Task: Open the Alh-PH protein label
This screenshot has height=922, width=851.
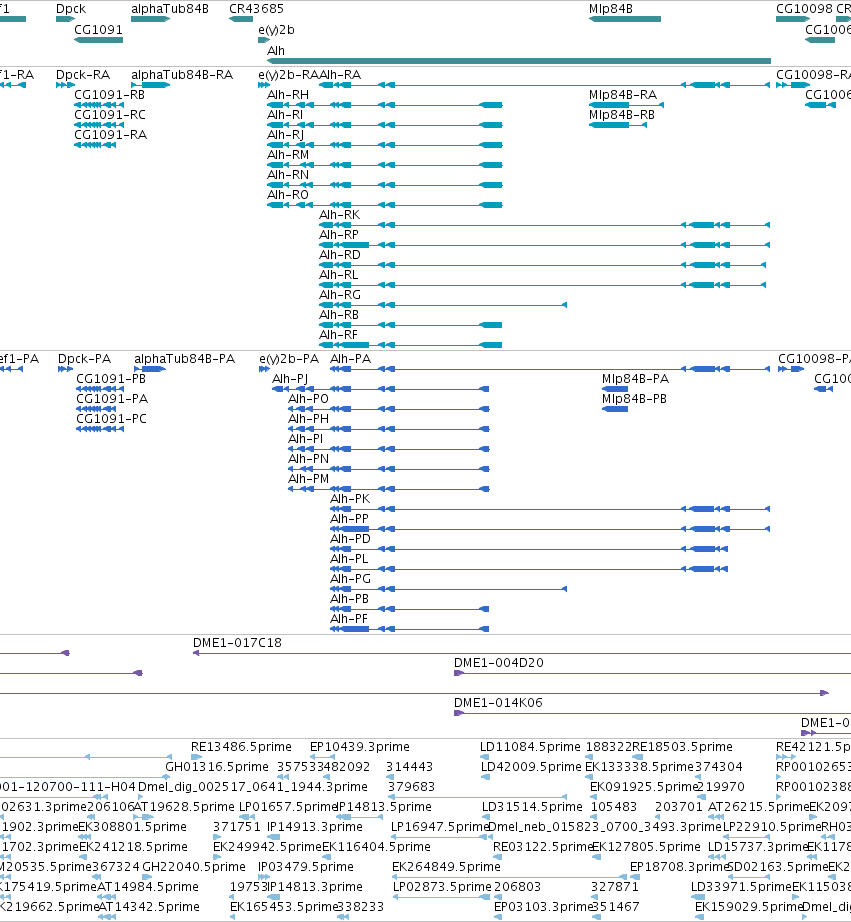Action: coord(308,419)
